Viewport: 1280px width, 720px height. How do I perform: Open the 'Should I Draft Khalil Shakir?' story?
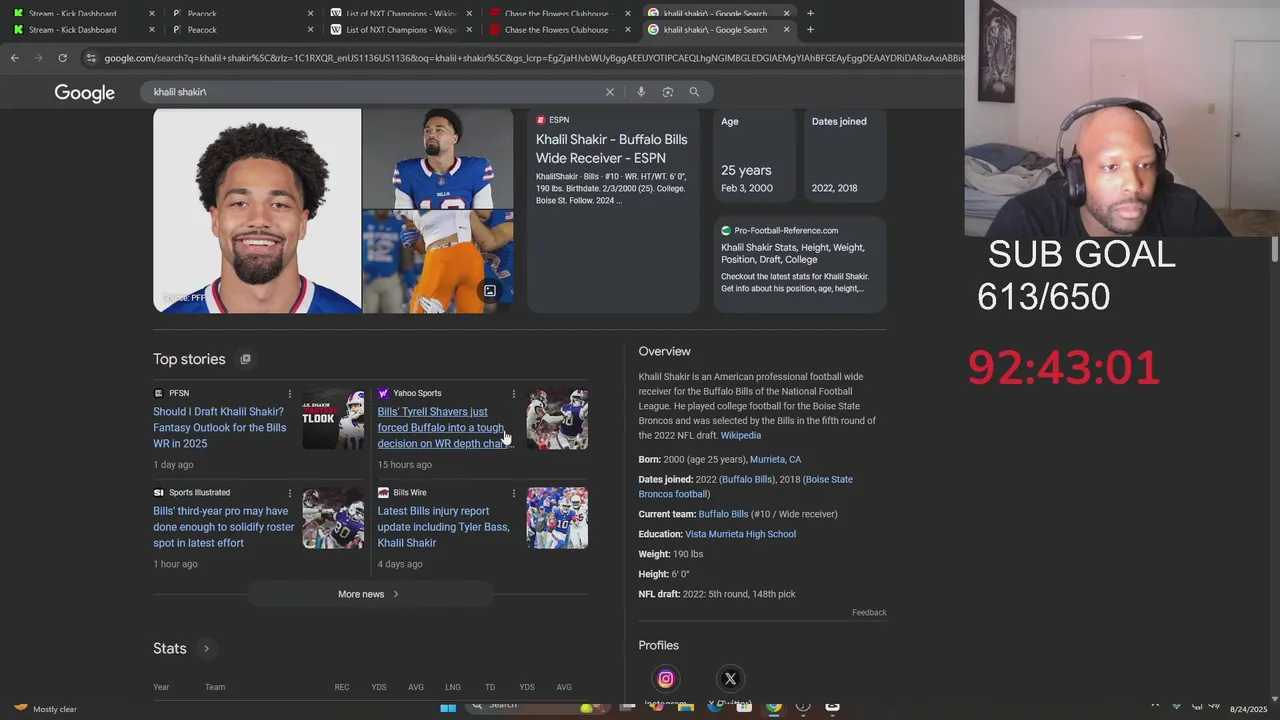click(x=220, y=427)
